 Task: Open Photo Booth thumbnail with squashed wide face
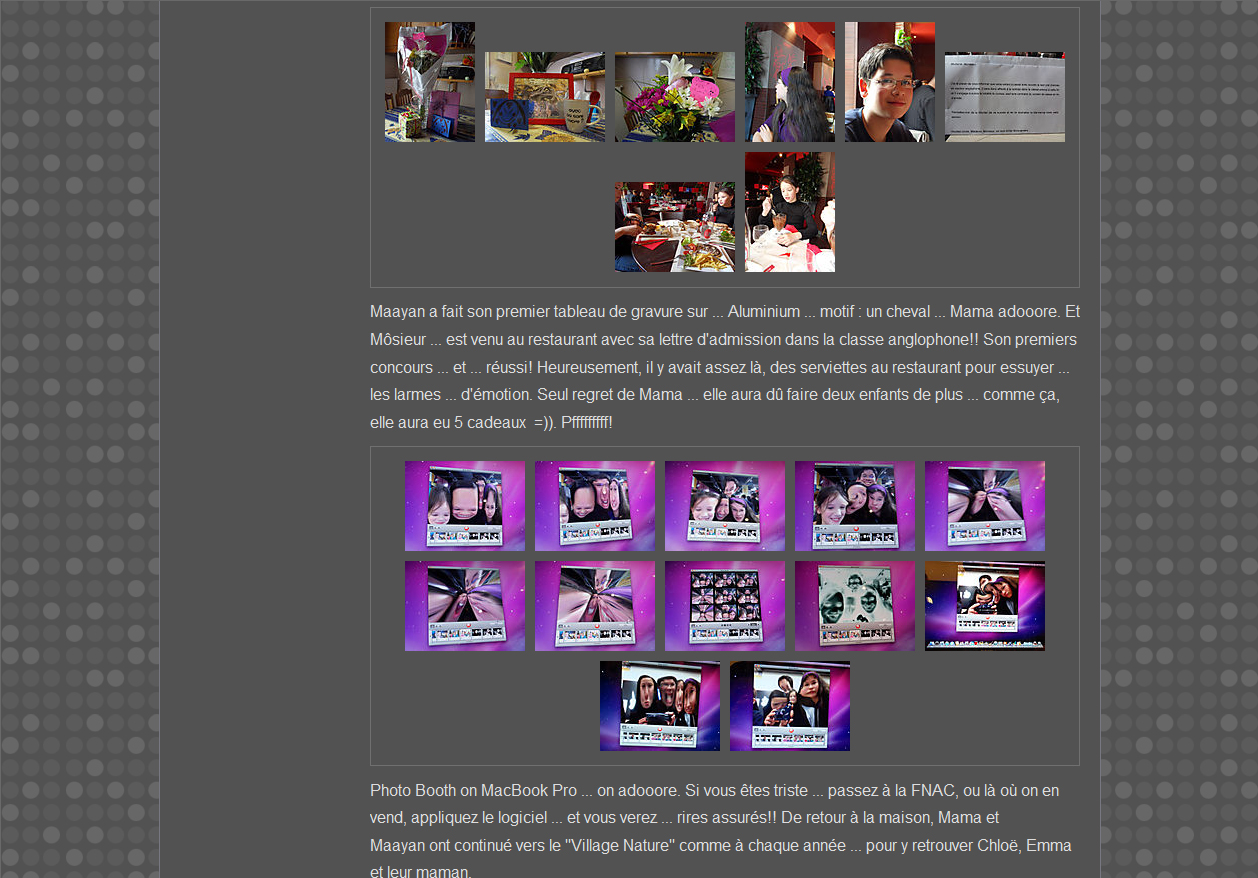coord(464,506)
